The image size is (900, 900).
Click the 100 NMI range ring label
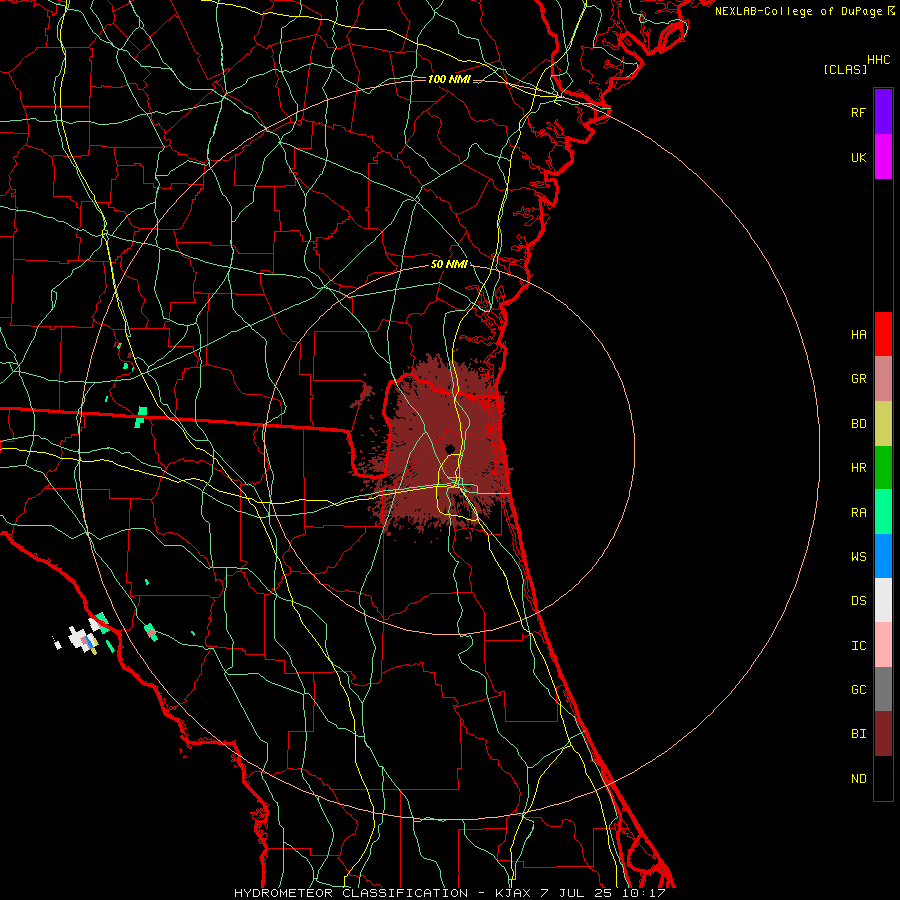[449, 79]
